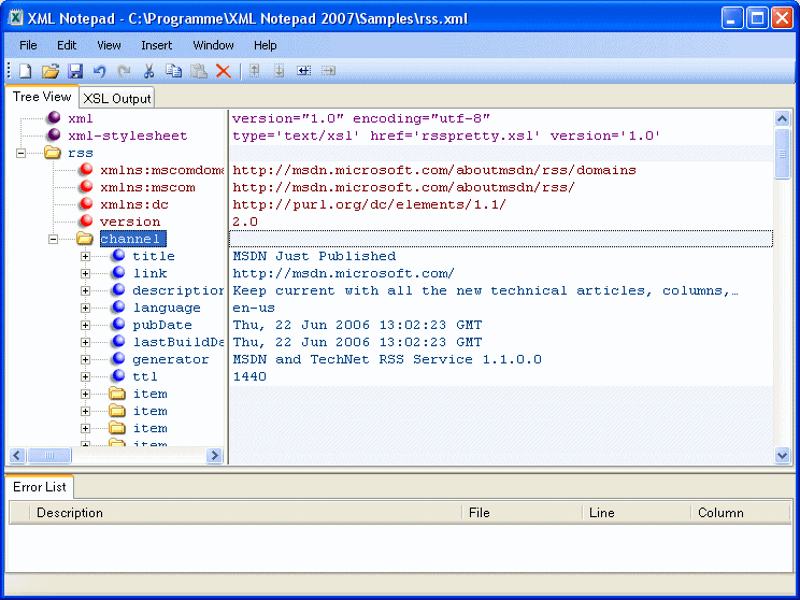
Task: Expand the pubDate tree node
Action: (86, 324)
